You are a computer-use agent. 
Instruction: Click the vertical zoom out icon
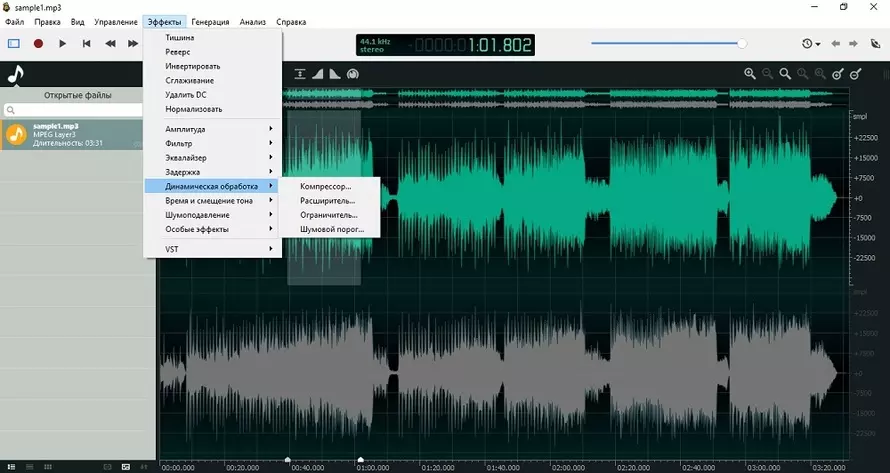[x=856, y=74]
